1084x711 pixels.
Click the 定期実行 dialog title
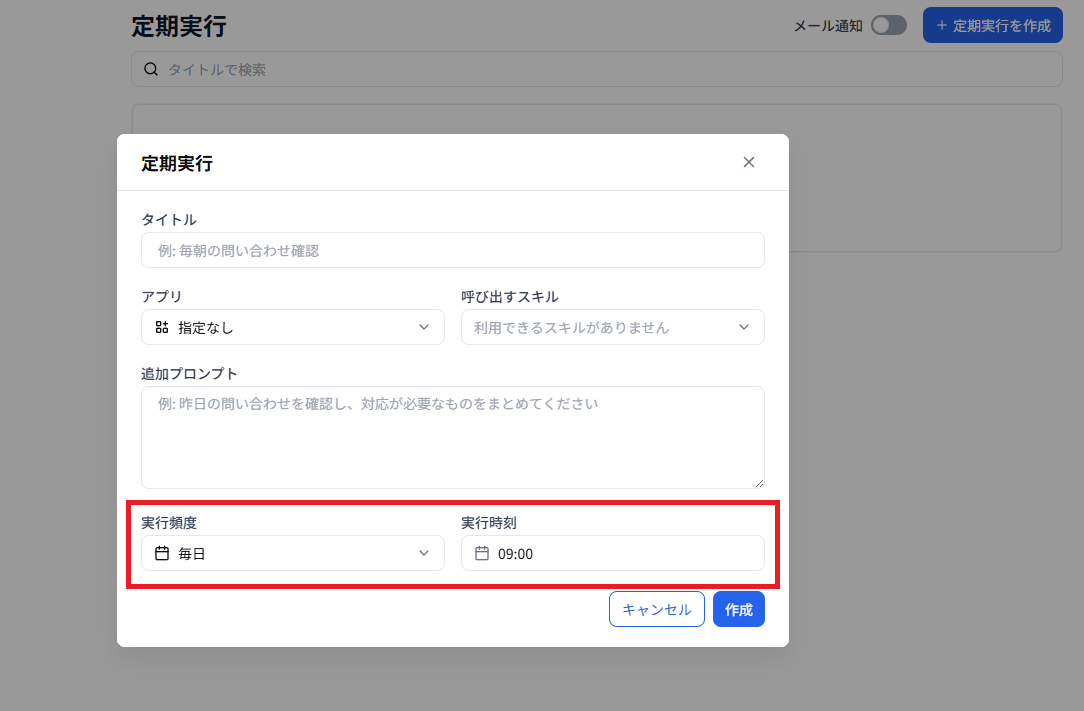pos(177,163)
